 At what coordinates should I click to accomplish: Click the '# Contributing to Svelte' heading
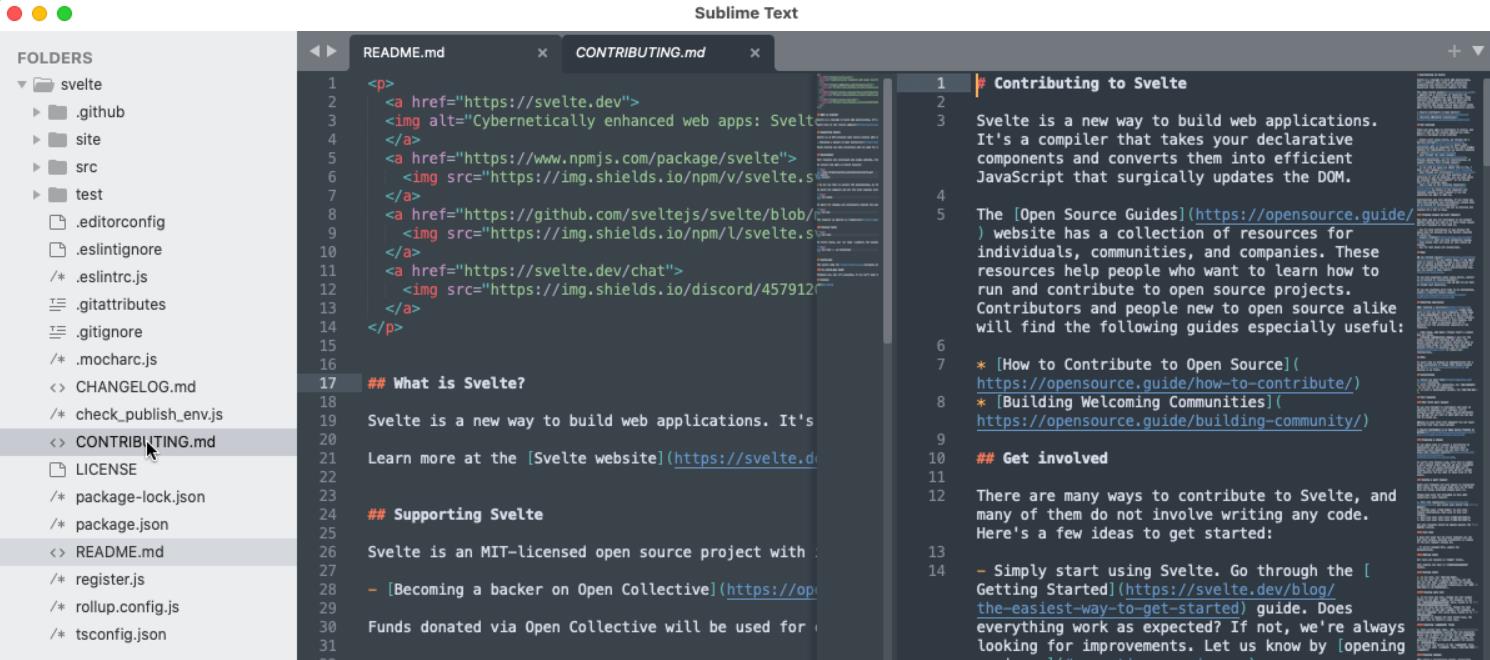1082,84
